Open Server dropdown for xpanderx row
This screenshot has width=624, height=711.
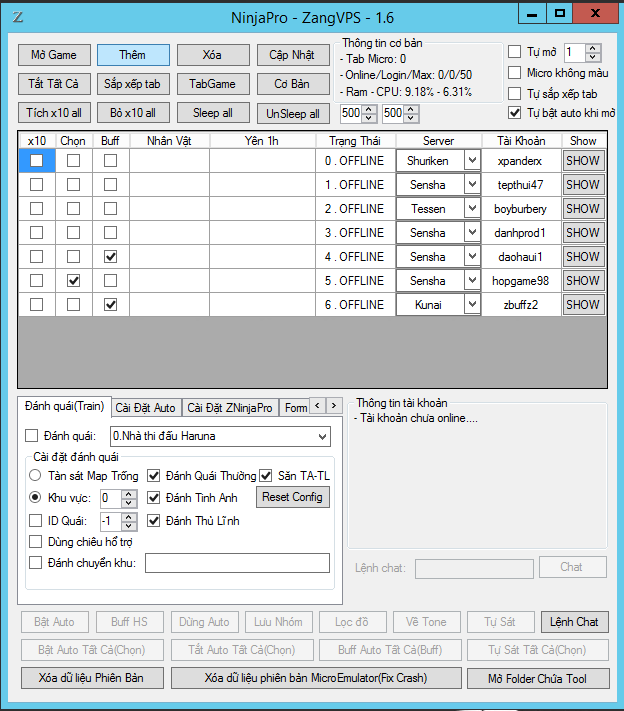(x=472, y=160)
